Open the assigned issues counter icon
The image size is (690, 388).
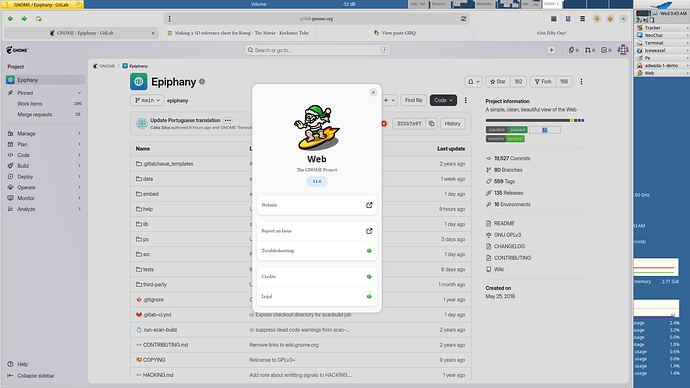click(x=573, y=50)
